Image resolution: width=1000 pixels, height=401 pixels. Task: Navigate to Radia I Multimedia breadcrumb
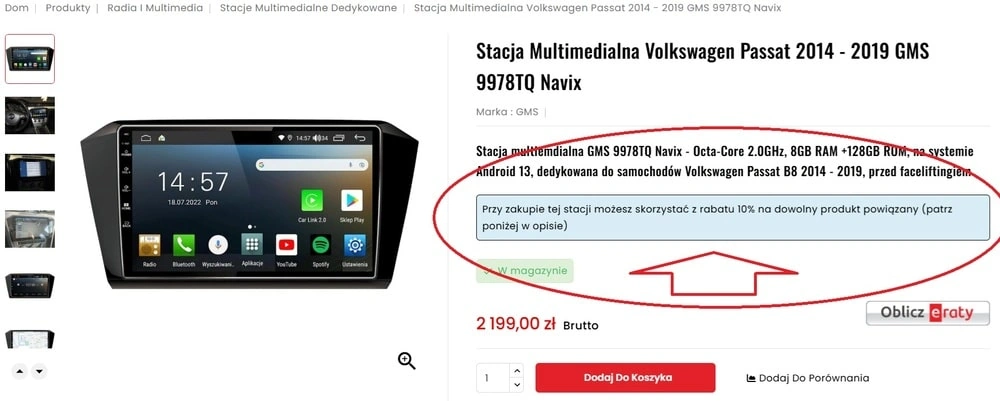(x=155, y=8)
